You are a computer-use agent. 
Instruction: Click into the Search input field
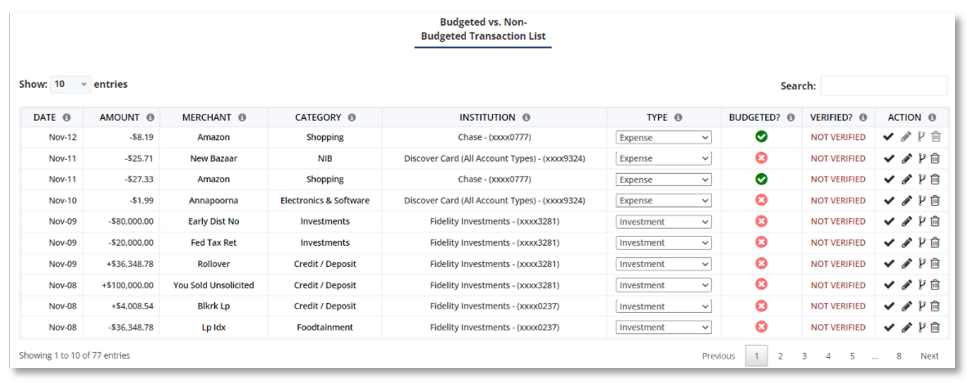884,86
